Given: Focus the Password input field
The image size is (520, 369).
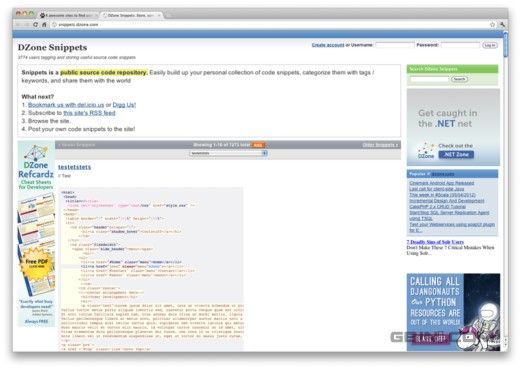Looking at the screenshot, I should click(x=460, y=45).
